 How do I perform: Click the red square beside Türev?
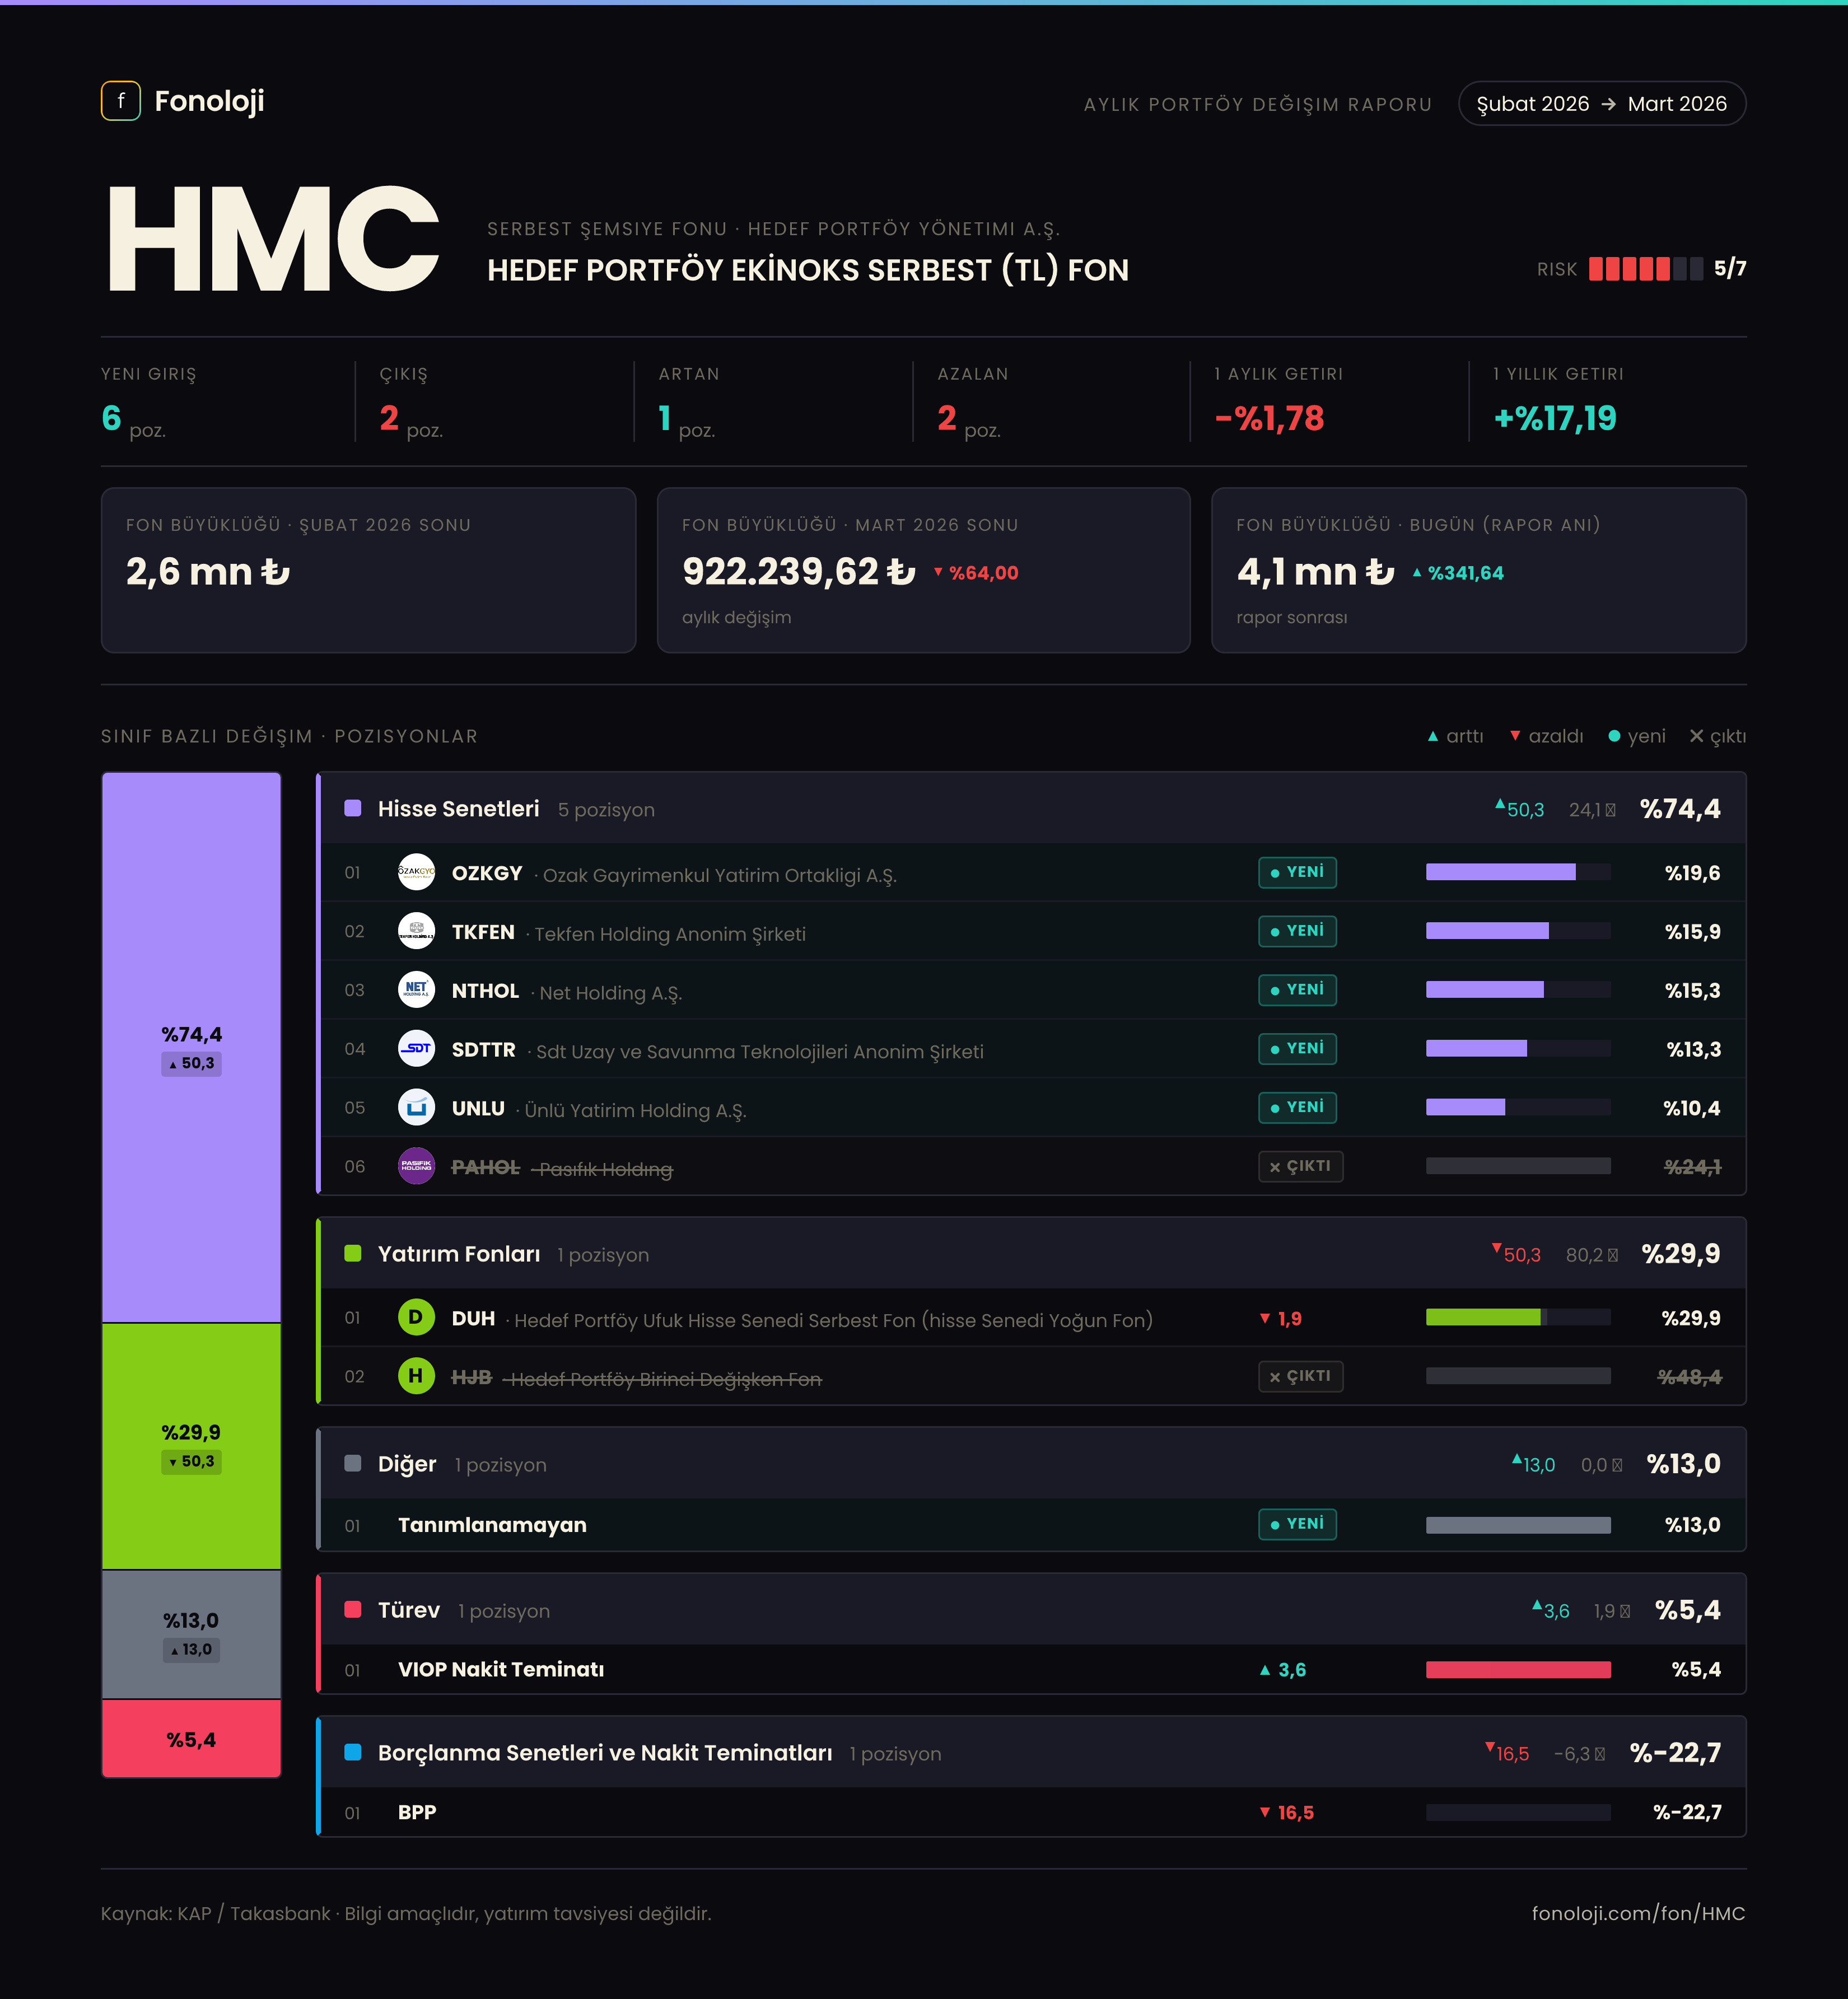pyautogui.click(x=353, y=1609)
